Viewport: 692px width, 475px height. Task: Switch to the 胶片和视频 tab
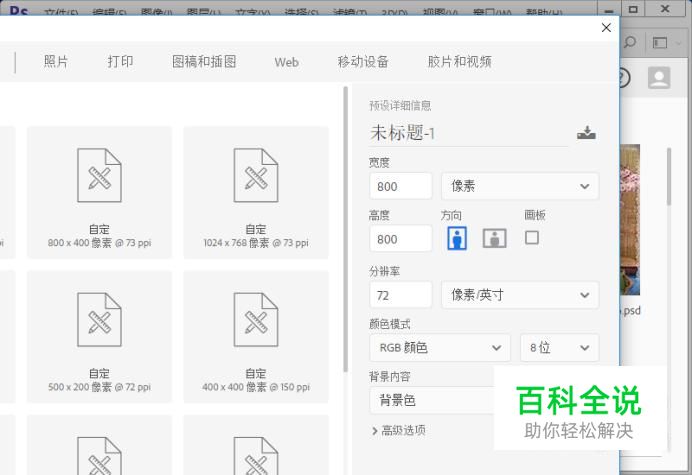459,62
